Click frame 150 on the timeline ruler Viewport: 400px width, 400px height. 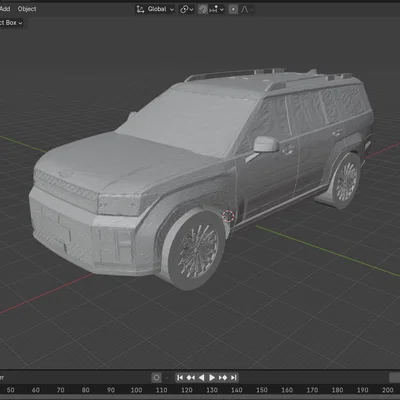pyautogui.click(x=262, y=390)
